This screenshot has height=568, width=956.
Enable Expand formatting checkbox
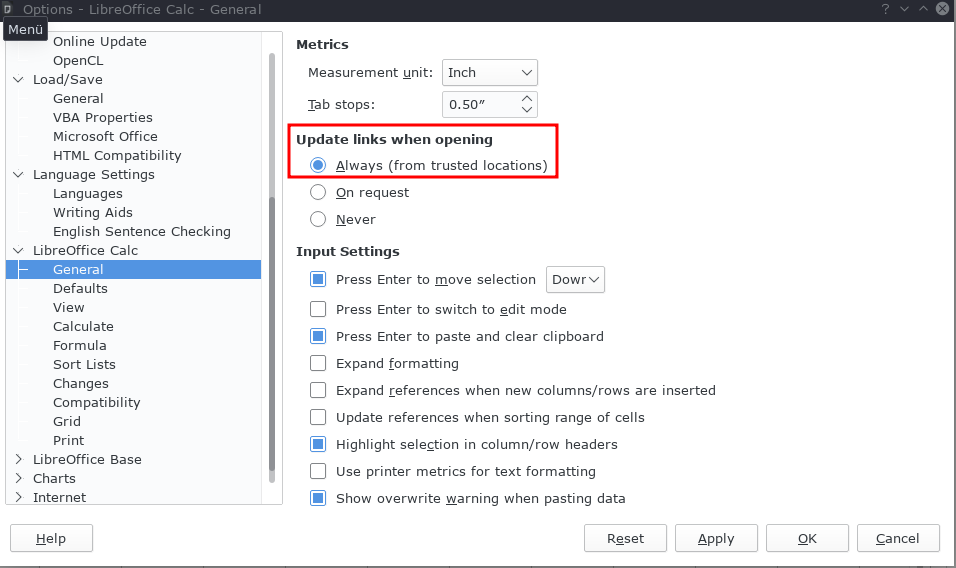(x=318, y=363)
